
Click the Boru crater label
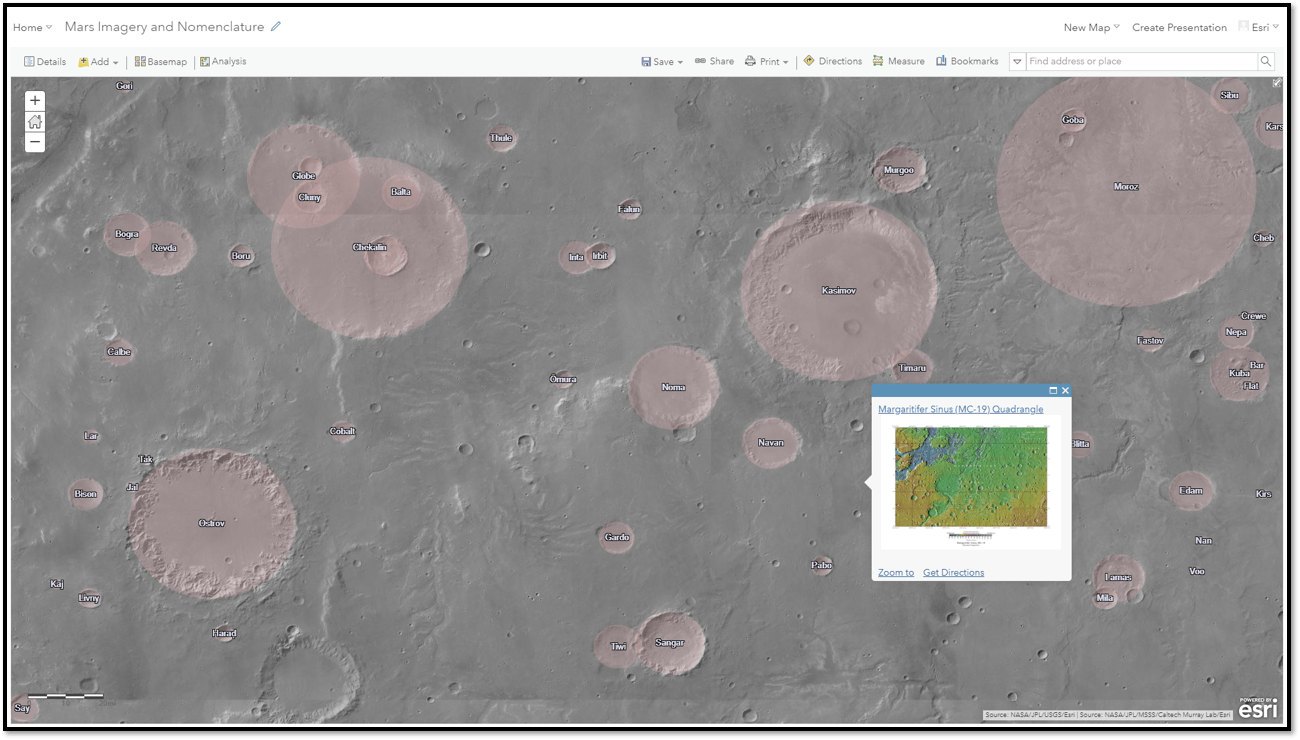(241, 256)
